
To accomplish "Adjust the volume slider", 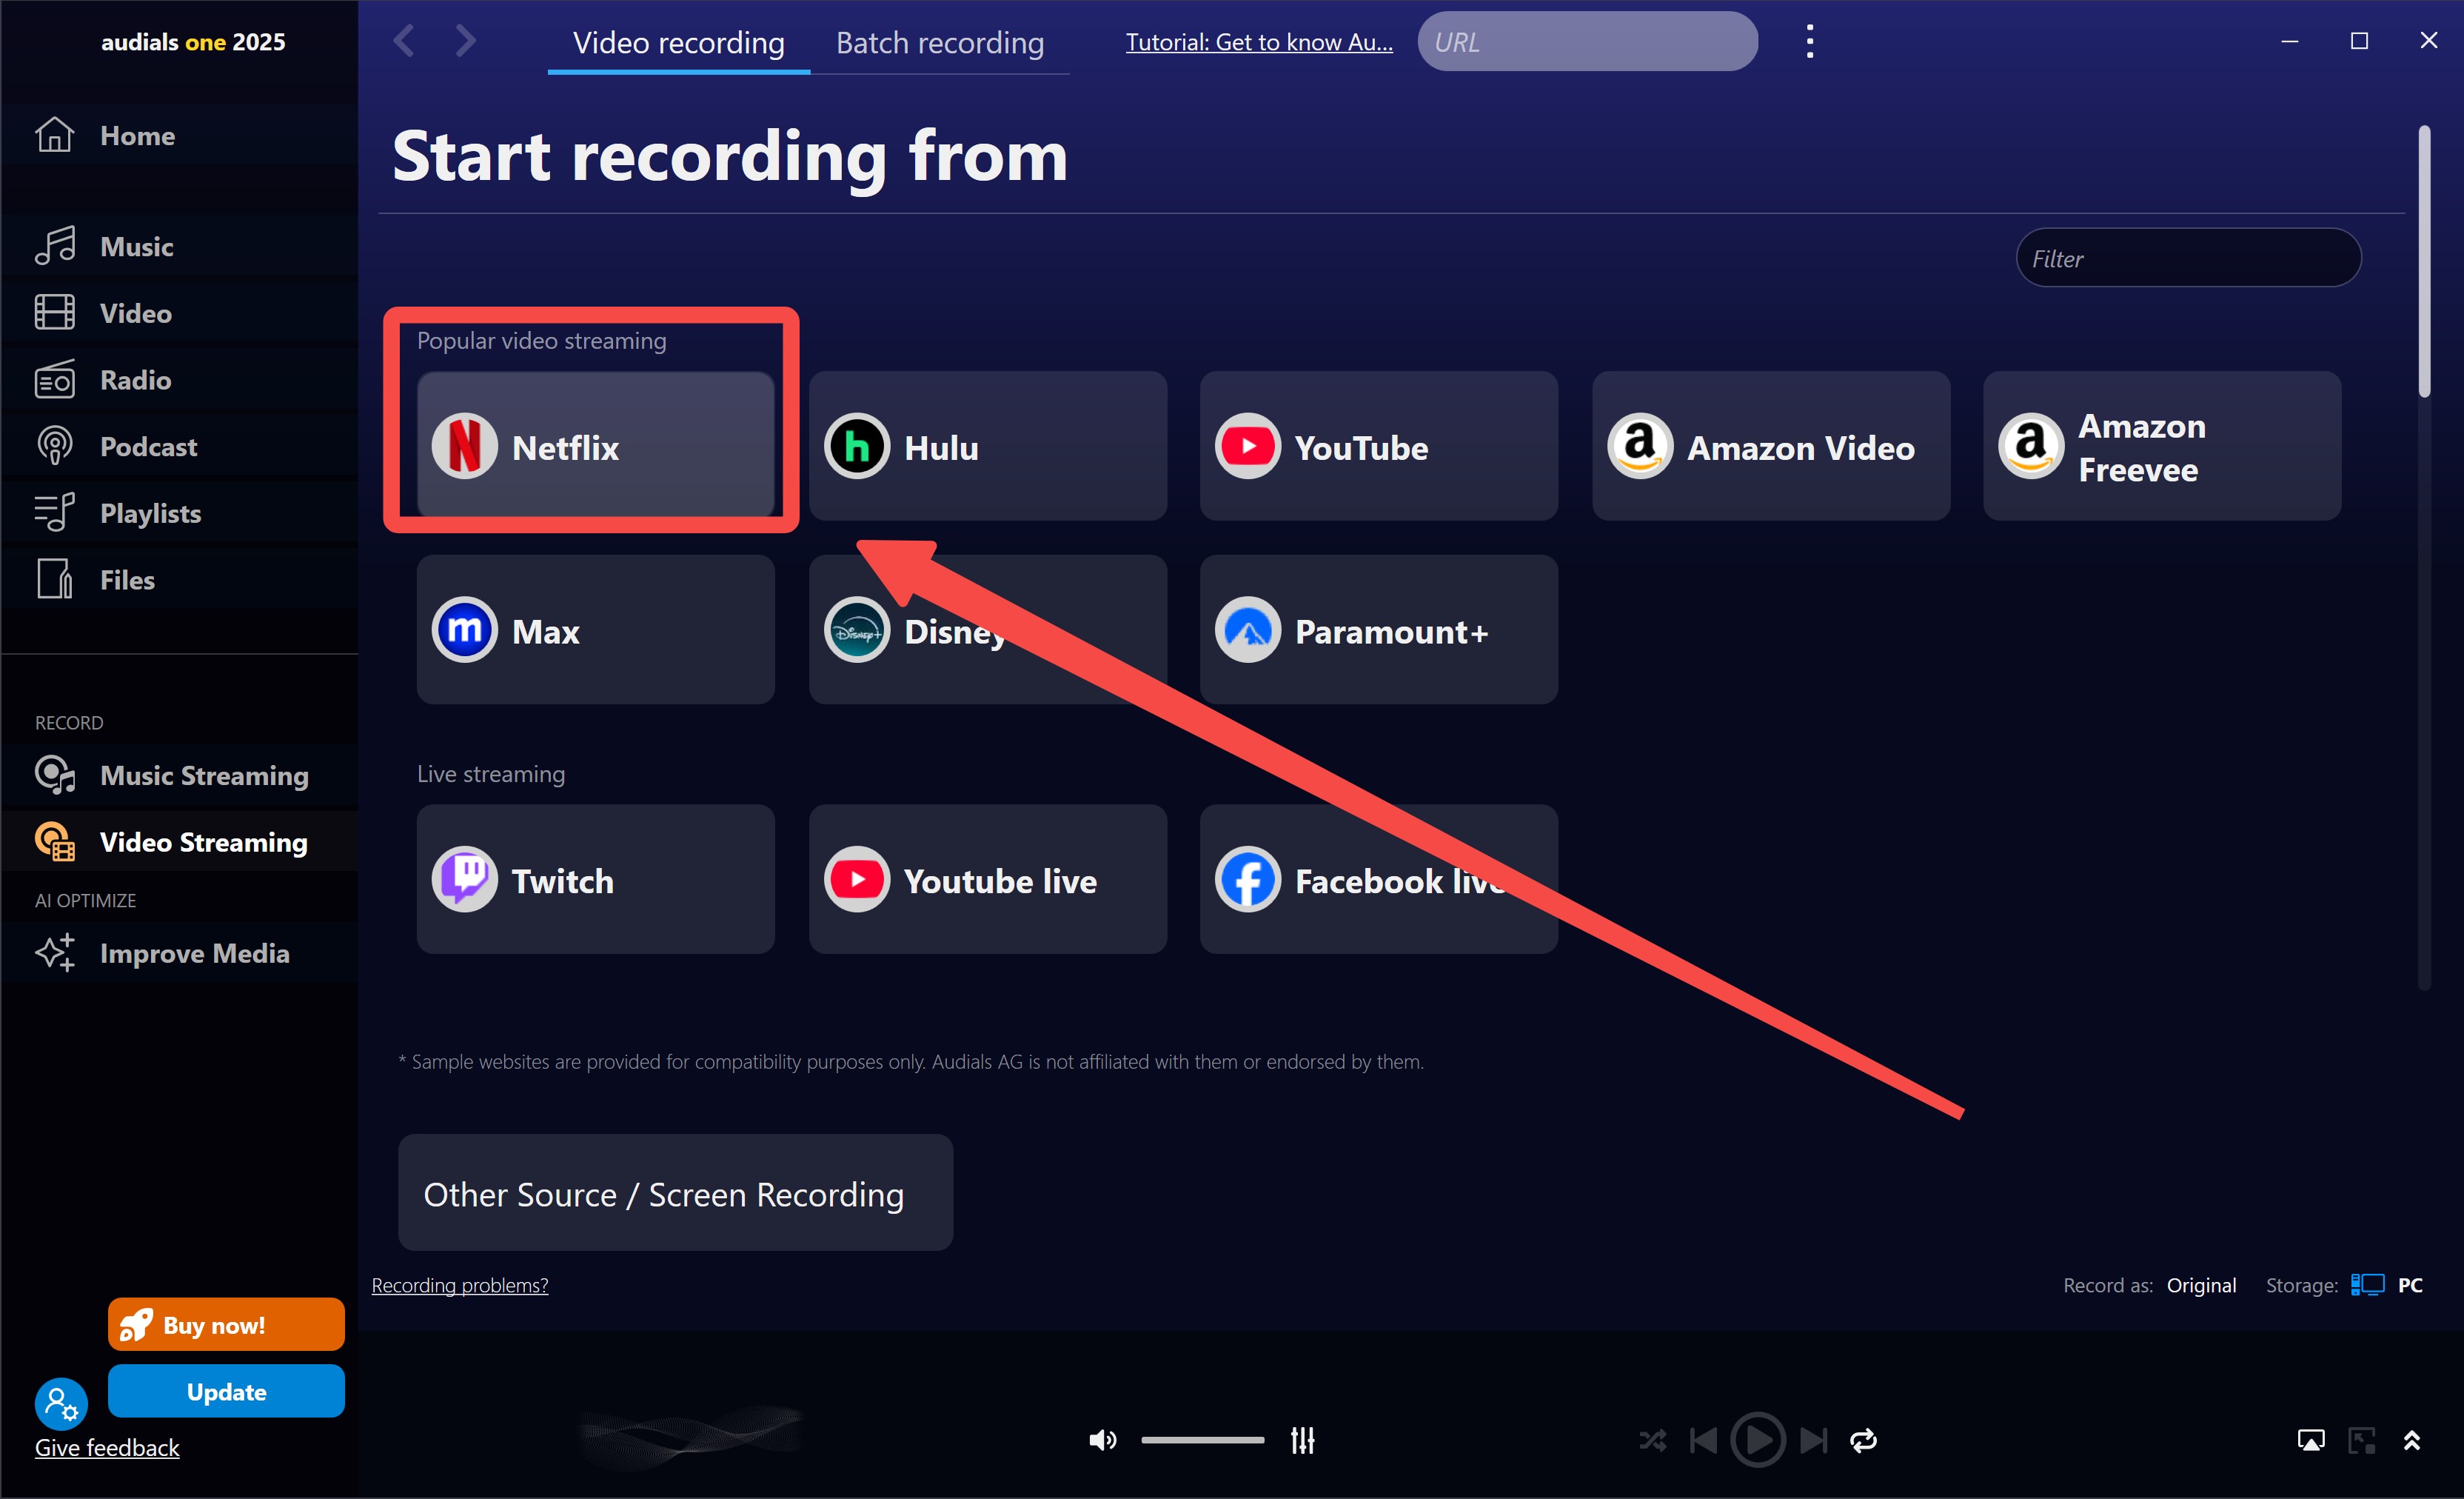I will [1202, 1440].
